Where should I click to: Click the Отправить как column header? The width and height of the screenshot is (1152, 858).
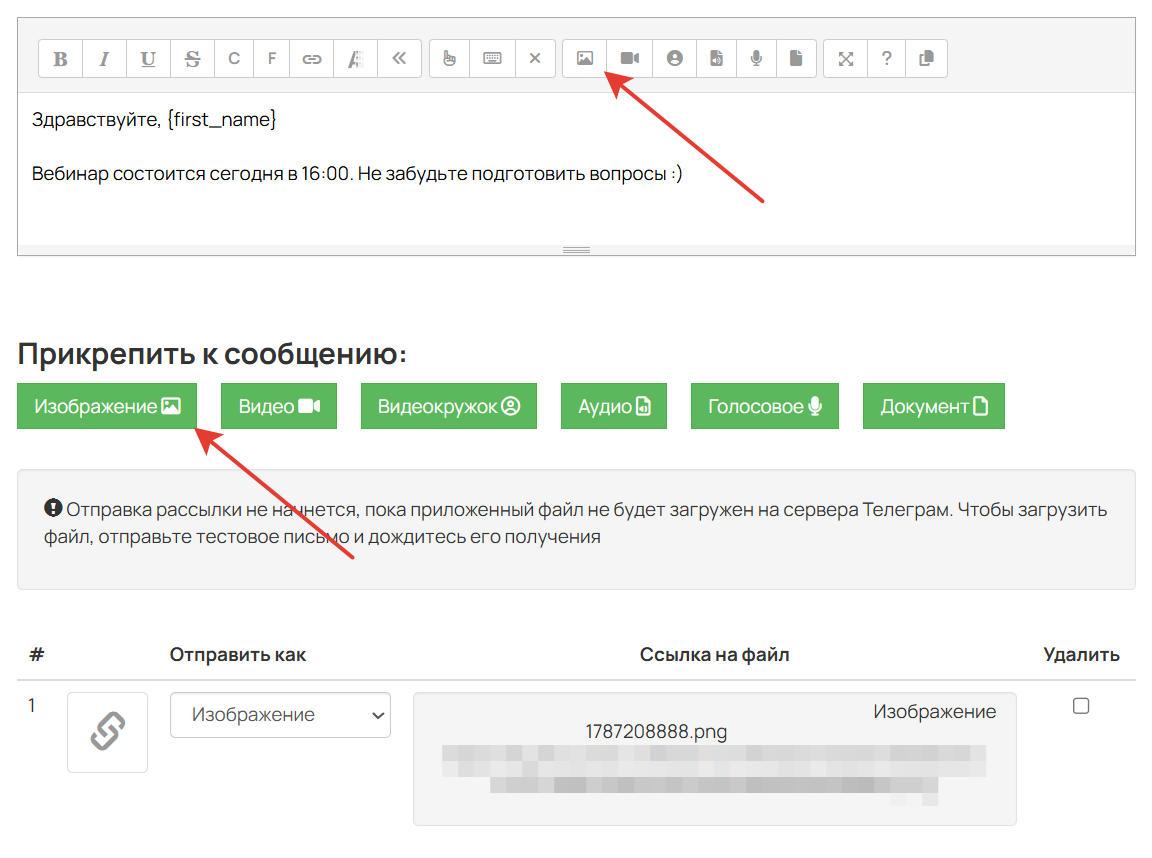tap(238, 655)
